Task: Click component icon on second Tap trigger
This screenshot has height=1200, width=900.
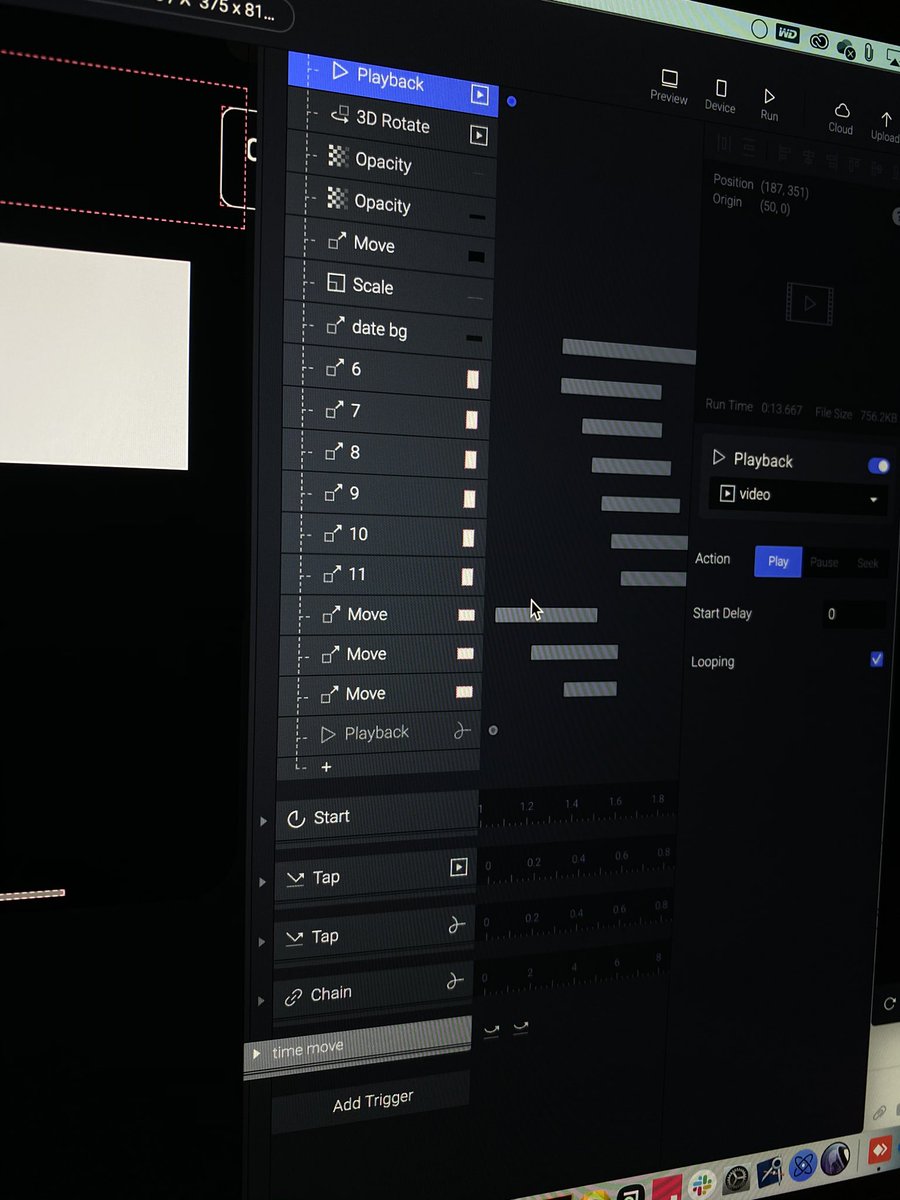Action: (x=457, y=926)
